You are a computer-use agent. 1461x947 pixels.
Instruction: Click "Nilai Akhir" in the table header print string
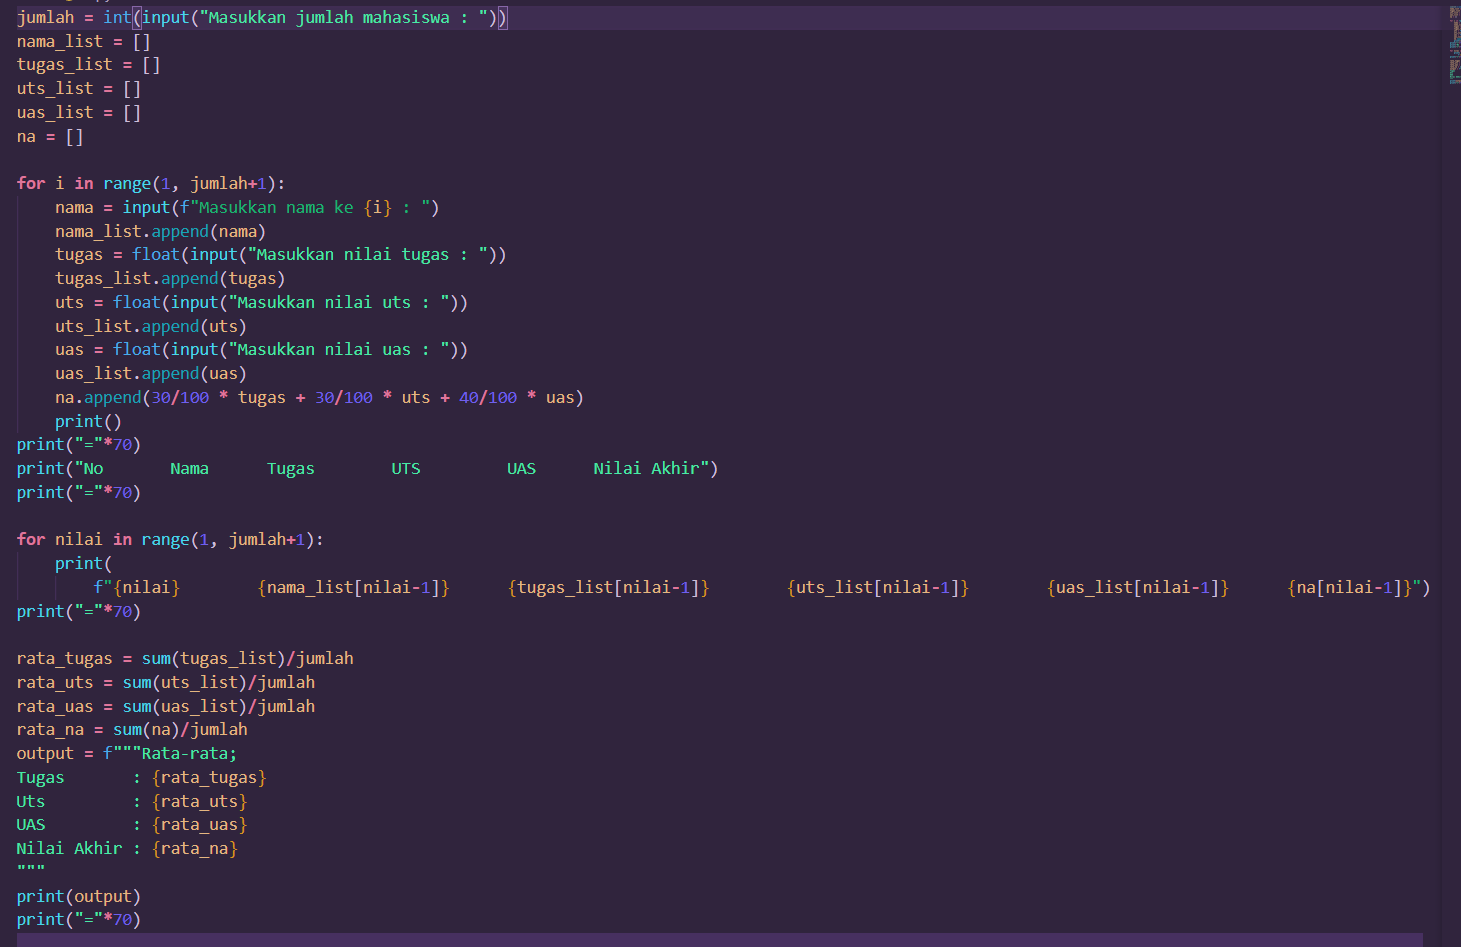(646, 469)
